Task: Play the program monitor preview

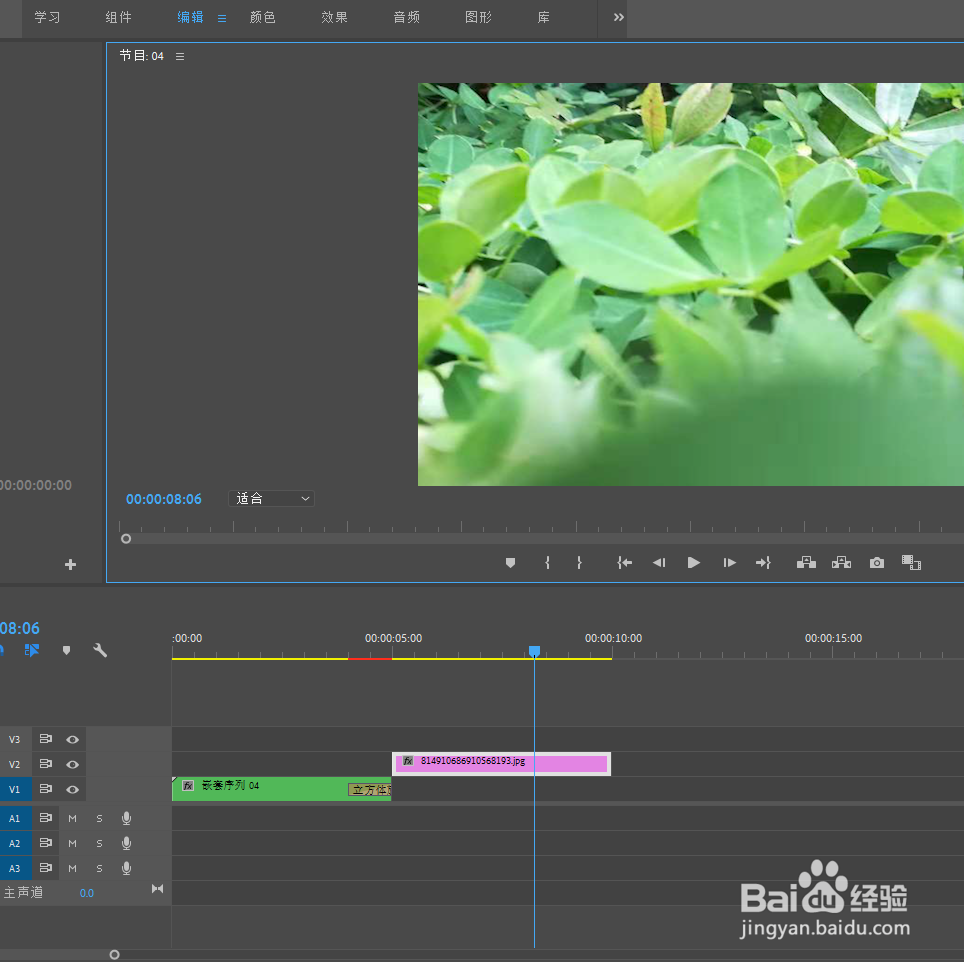Action: (693, 562)
